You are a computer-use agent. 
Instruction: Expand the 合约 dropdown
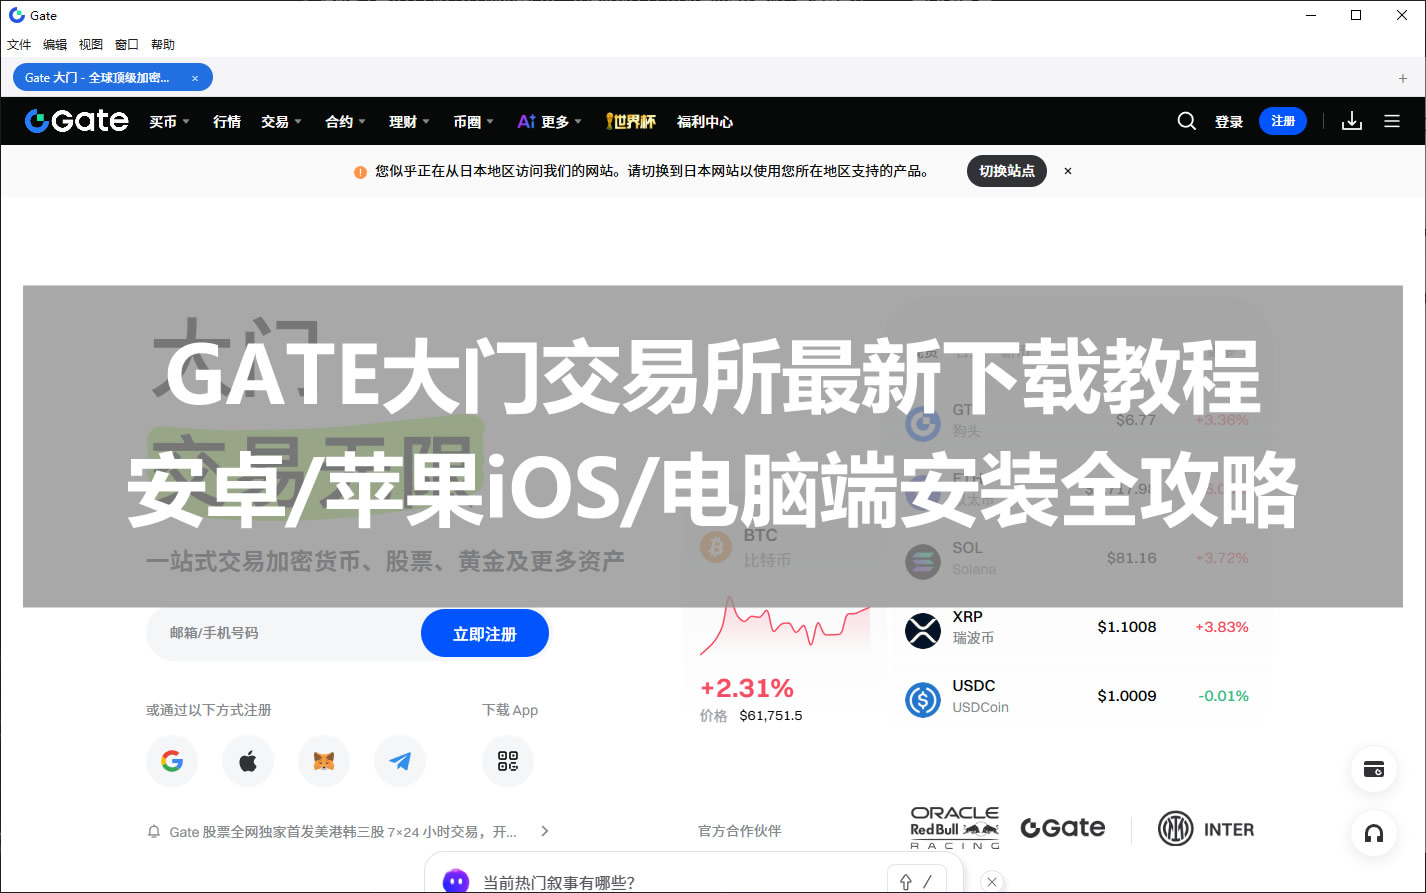coord(345,121)
